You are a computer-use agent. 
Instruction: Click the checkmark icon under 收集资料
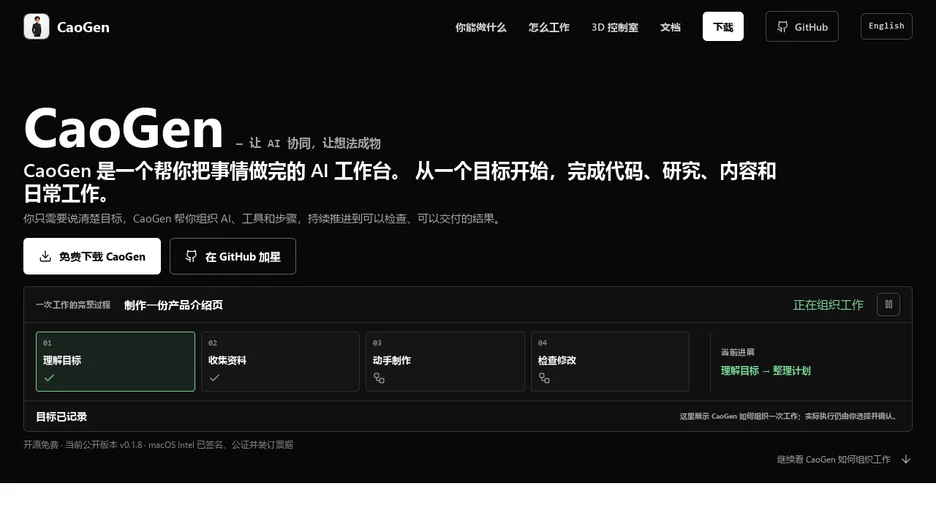[214, 378]
